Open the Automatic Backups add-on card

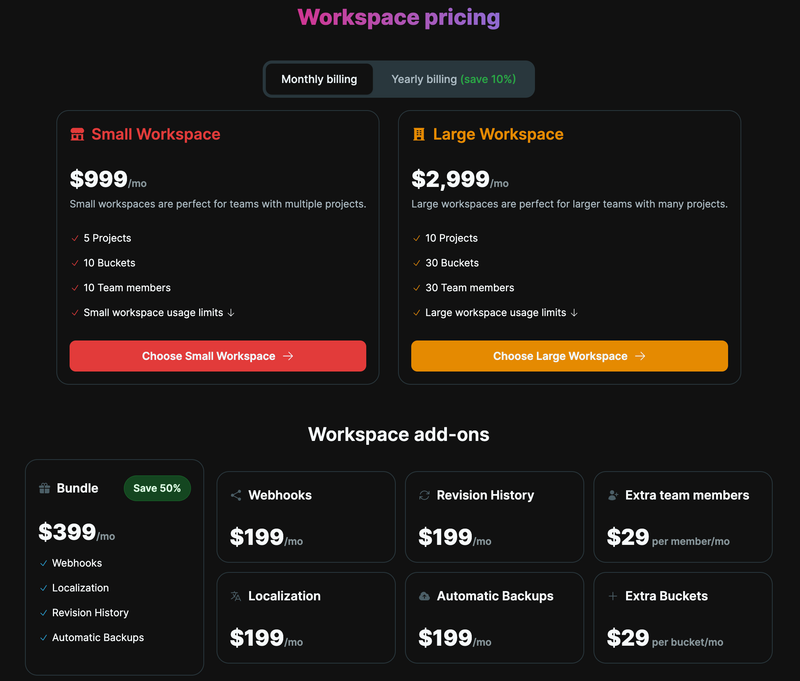click(x=494, y=618)
